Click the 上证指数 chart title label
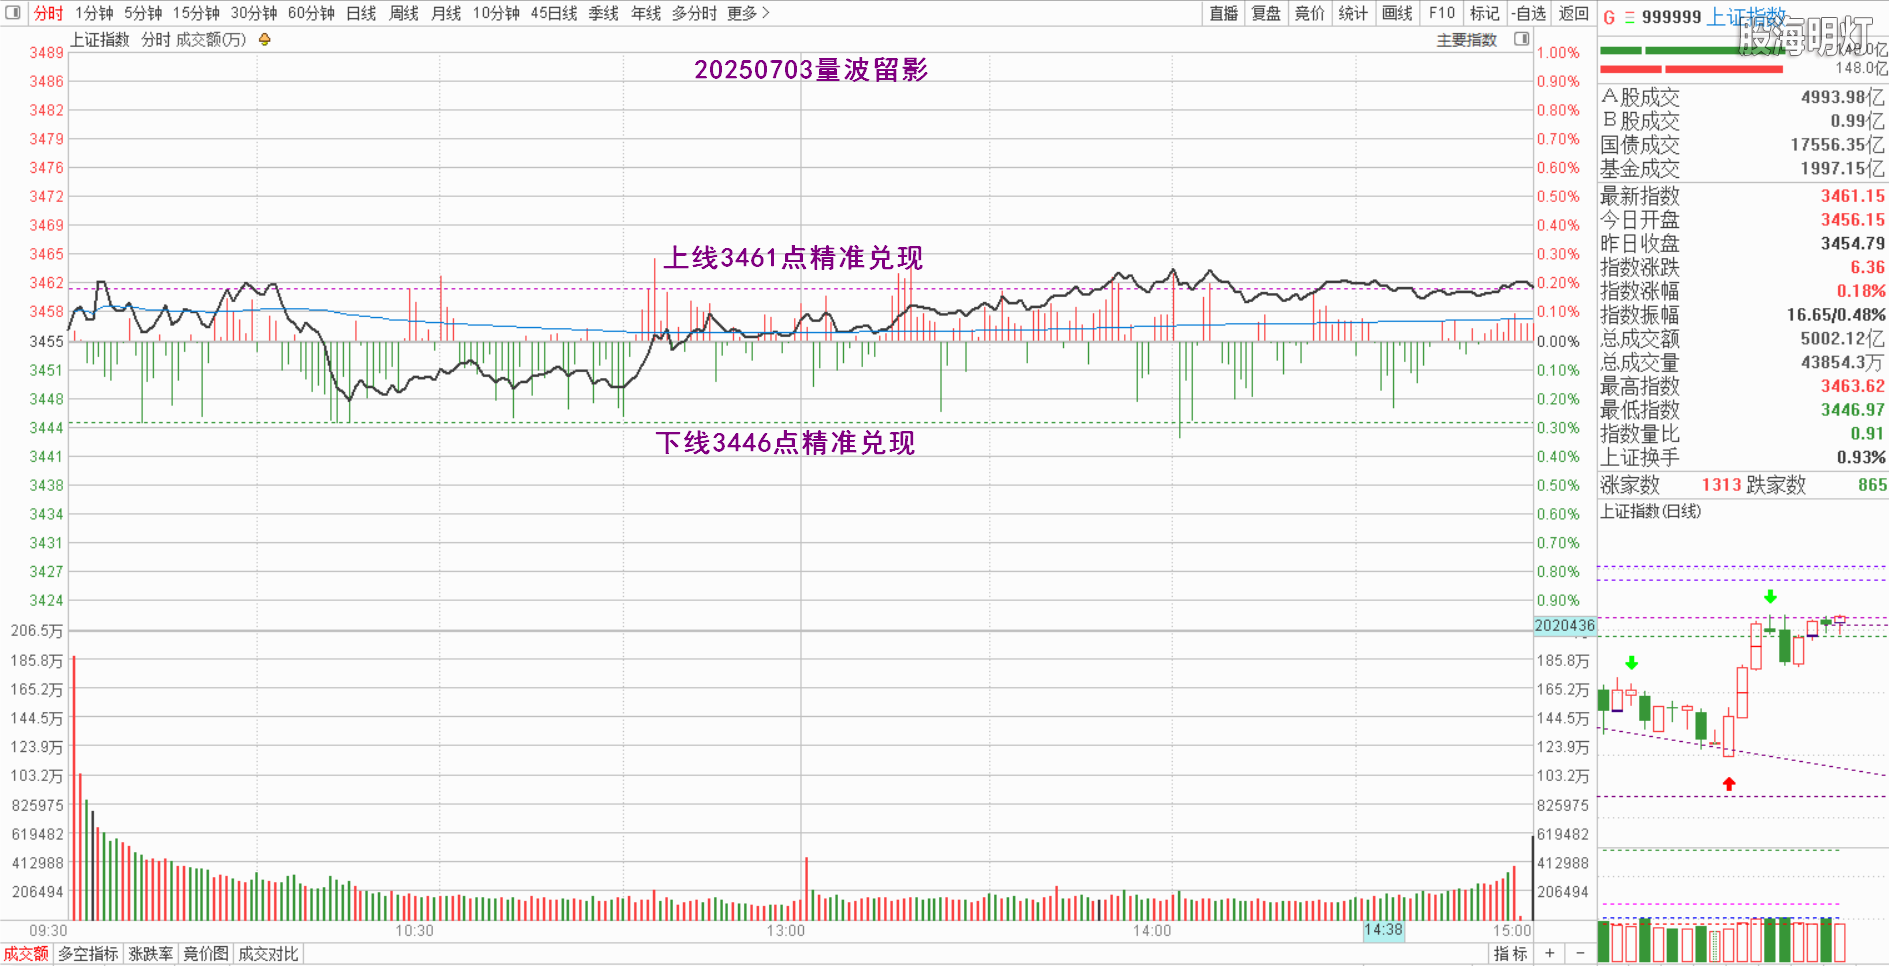 tap(100, 40)
